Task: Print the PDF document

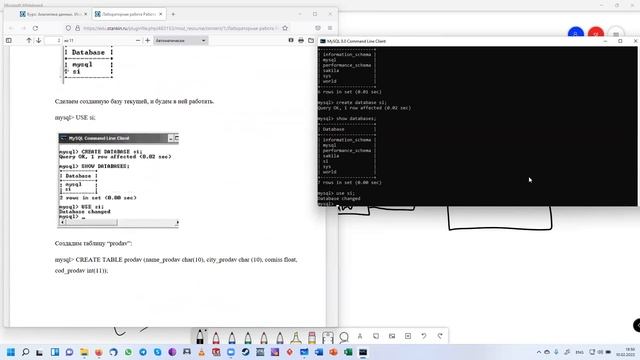Action: [x=301, y=40]
